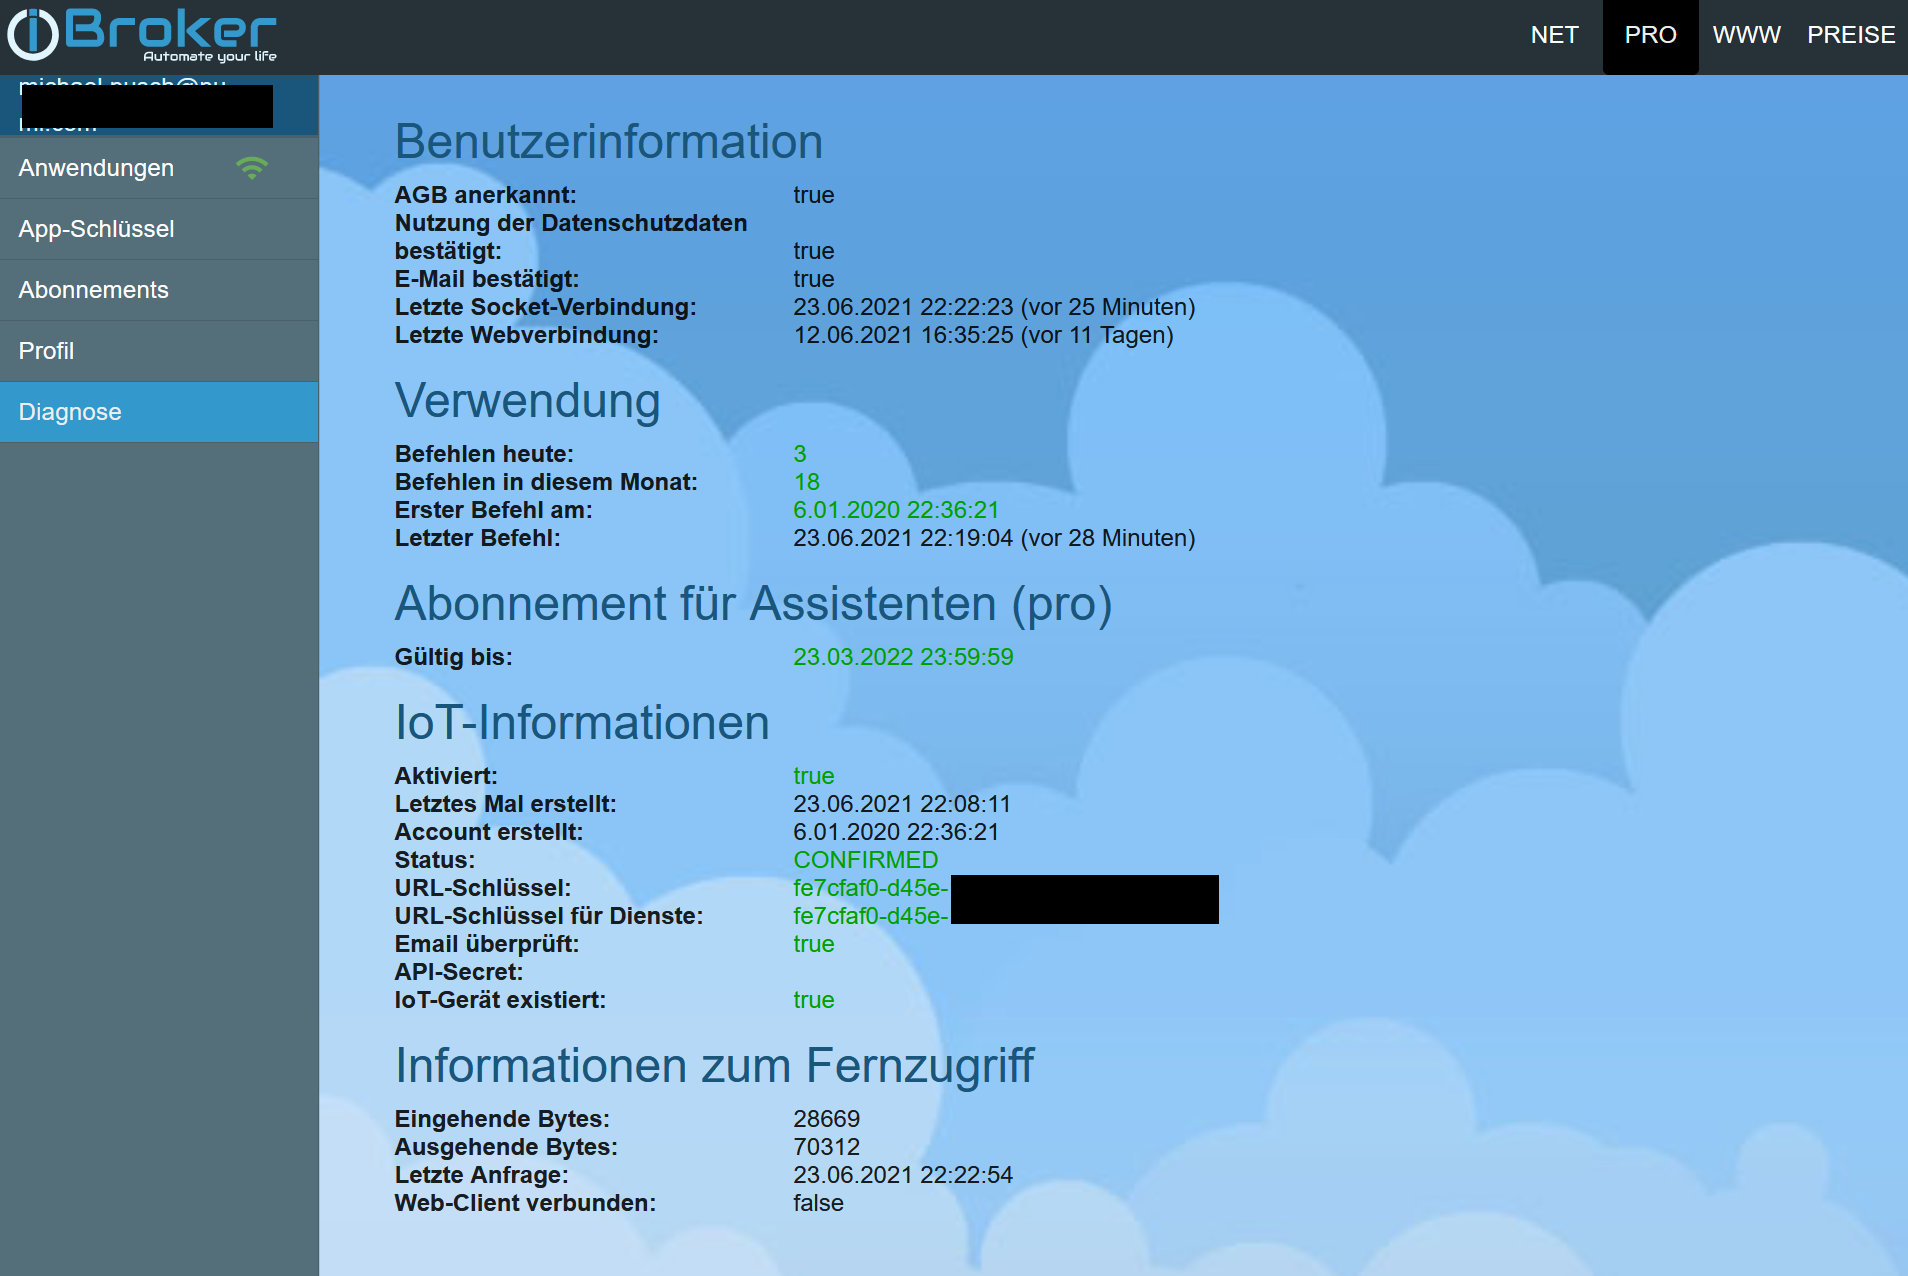Click Letzte Socket-Verbindung timestamp

click(x=994, y=307)
